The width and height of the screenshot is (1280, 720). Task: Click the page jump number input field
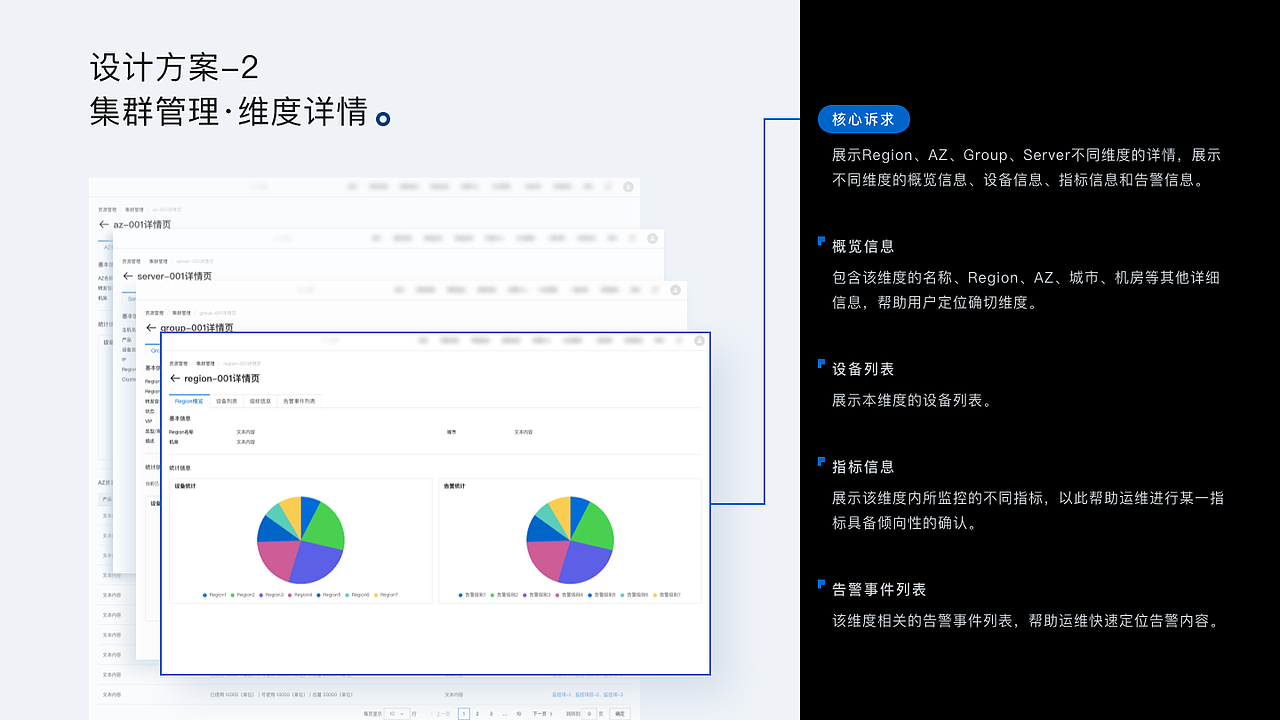[589, 714]
